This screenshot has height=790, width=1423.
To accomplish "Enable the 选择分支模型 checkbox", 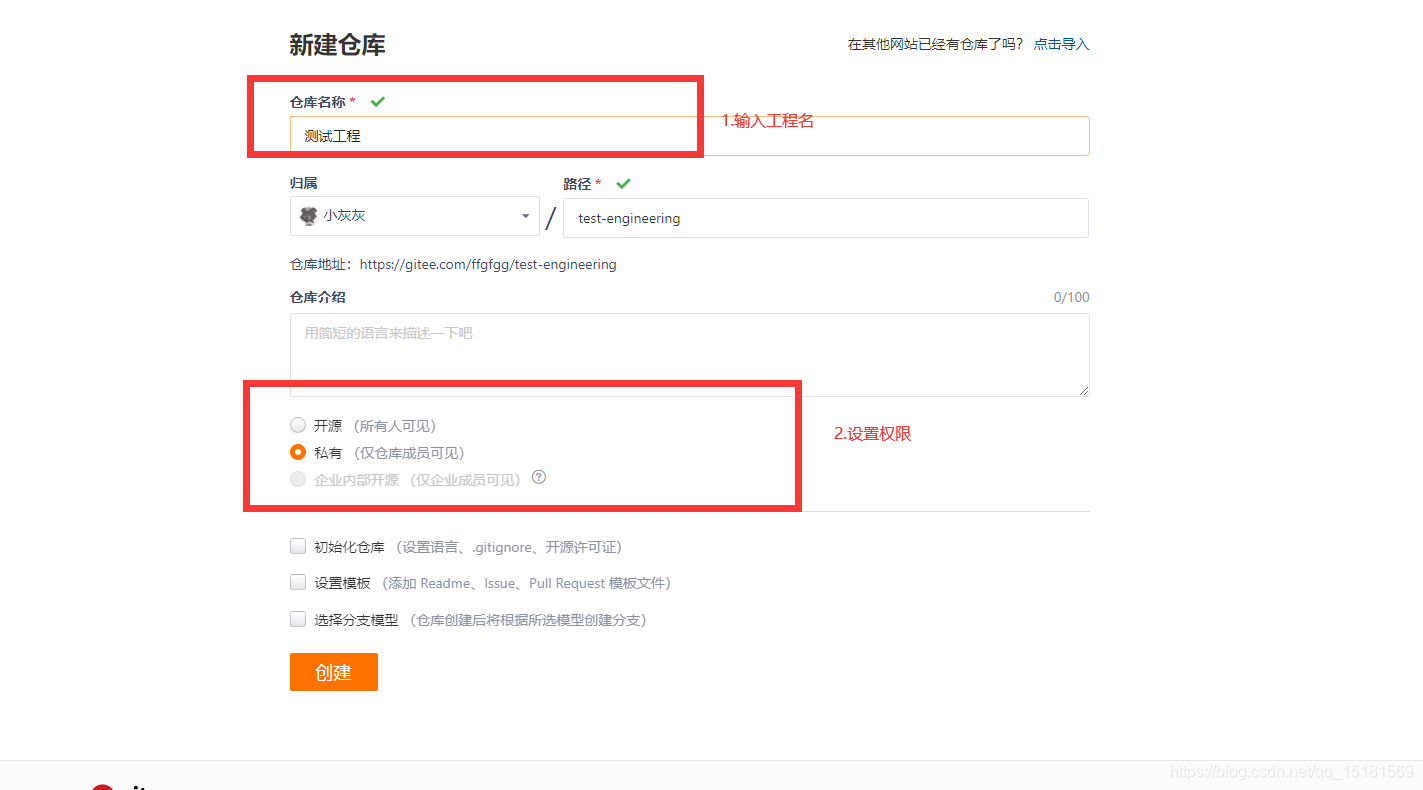I will point(298,619).
